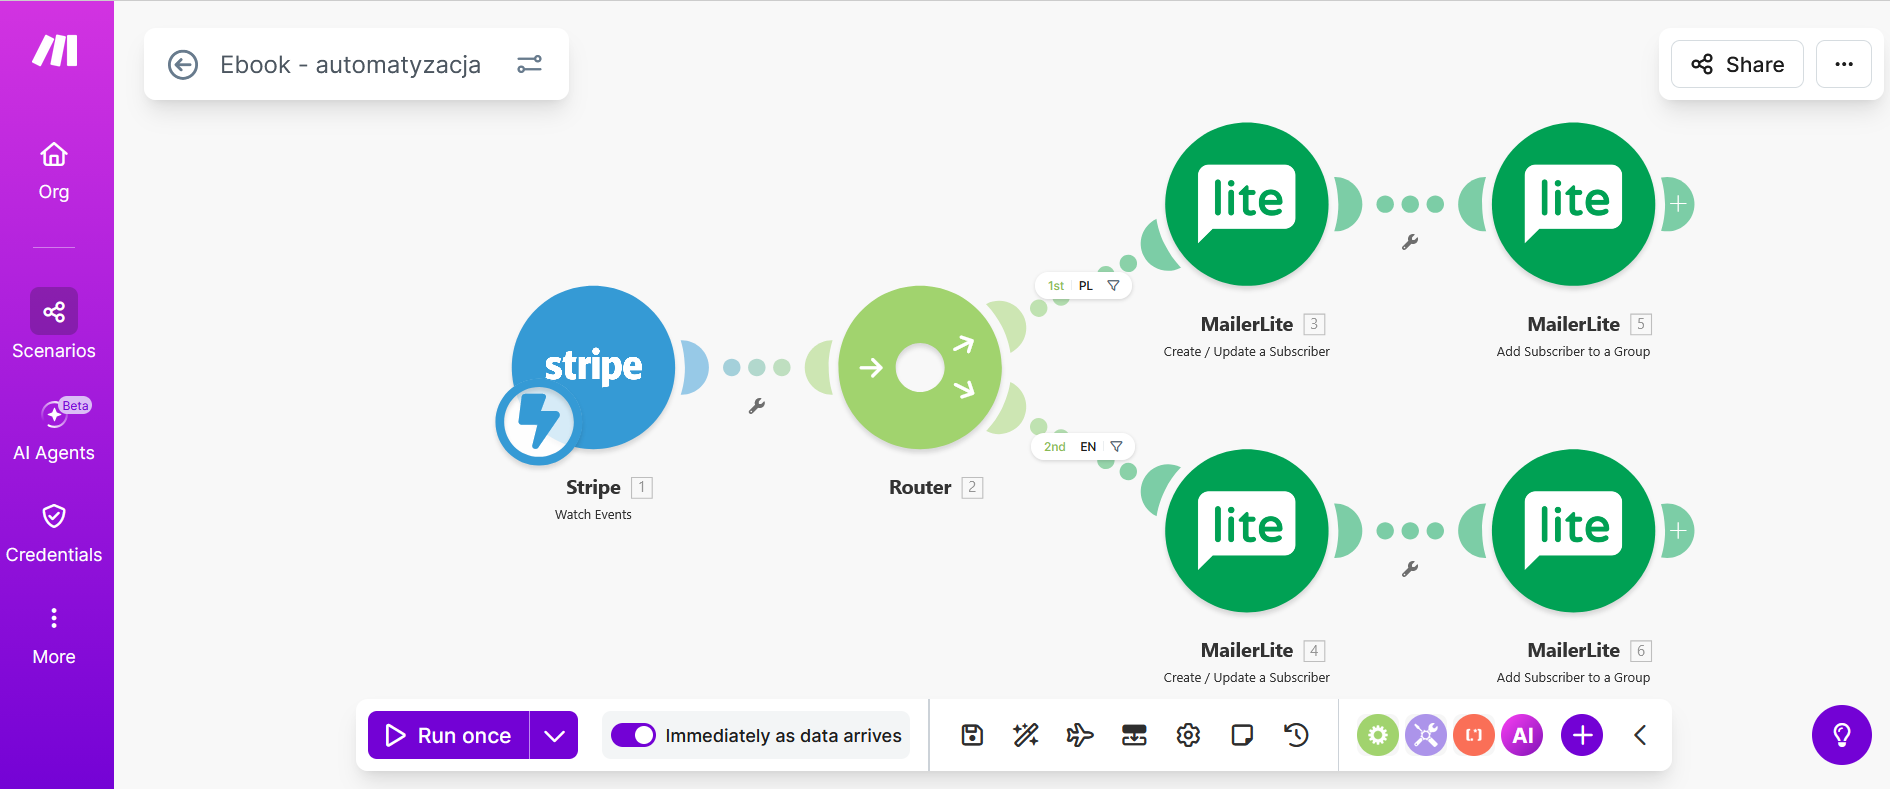Open schedule setting Immediately as data arrives
The image size is (1890, 789).
coord(783,735)
